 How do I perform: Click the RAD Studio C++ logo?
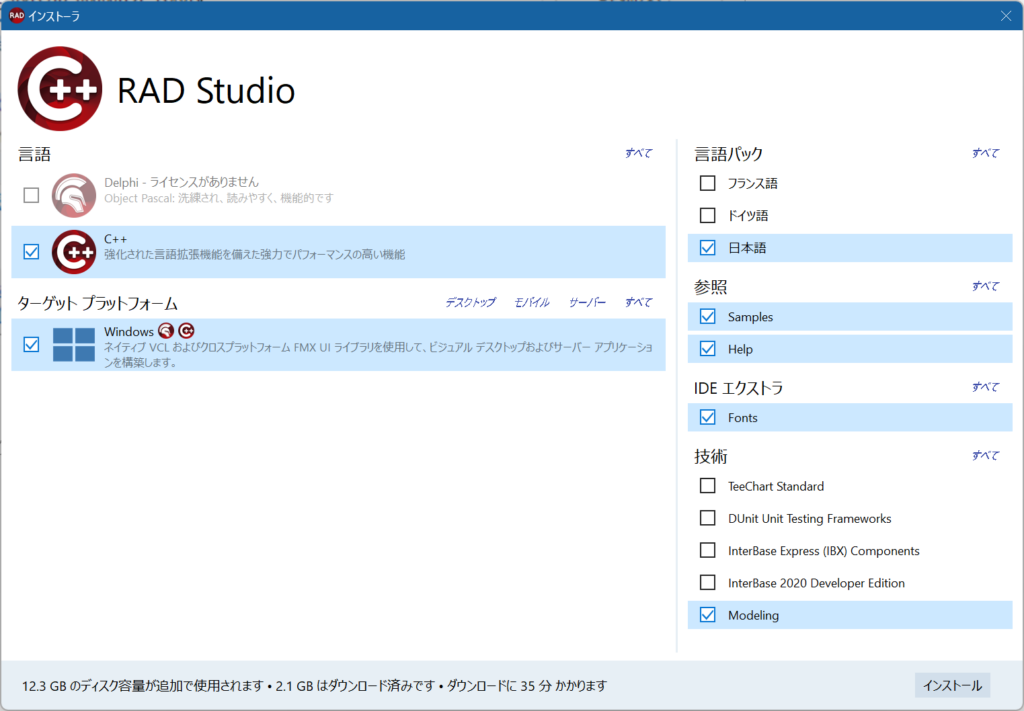[x=60, y=90]
